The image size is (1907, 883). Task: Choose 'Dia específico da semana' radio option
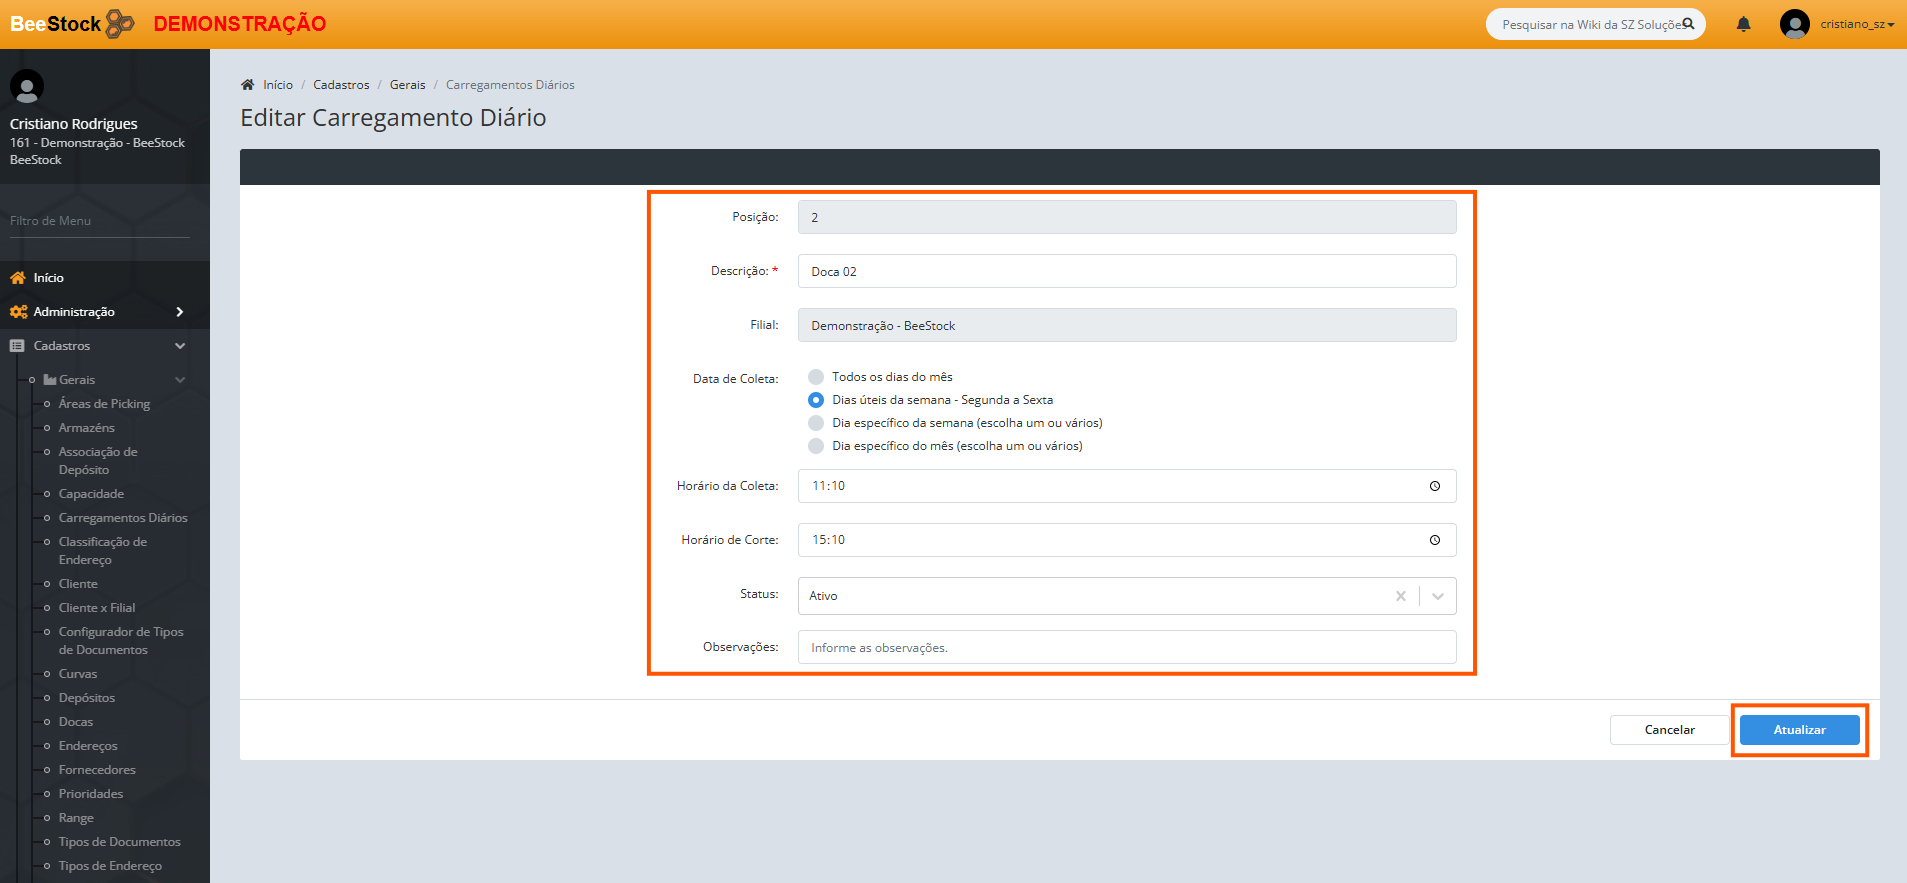816,423
